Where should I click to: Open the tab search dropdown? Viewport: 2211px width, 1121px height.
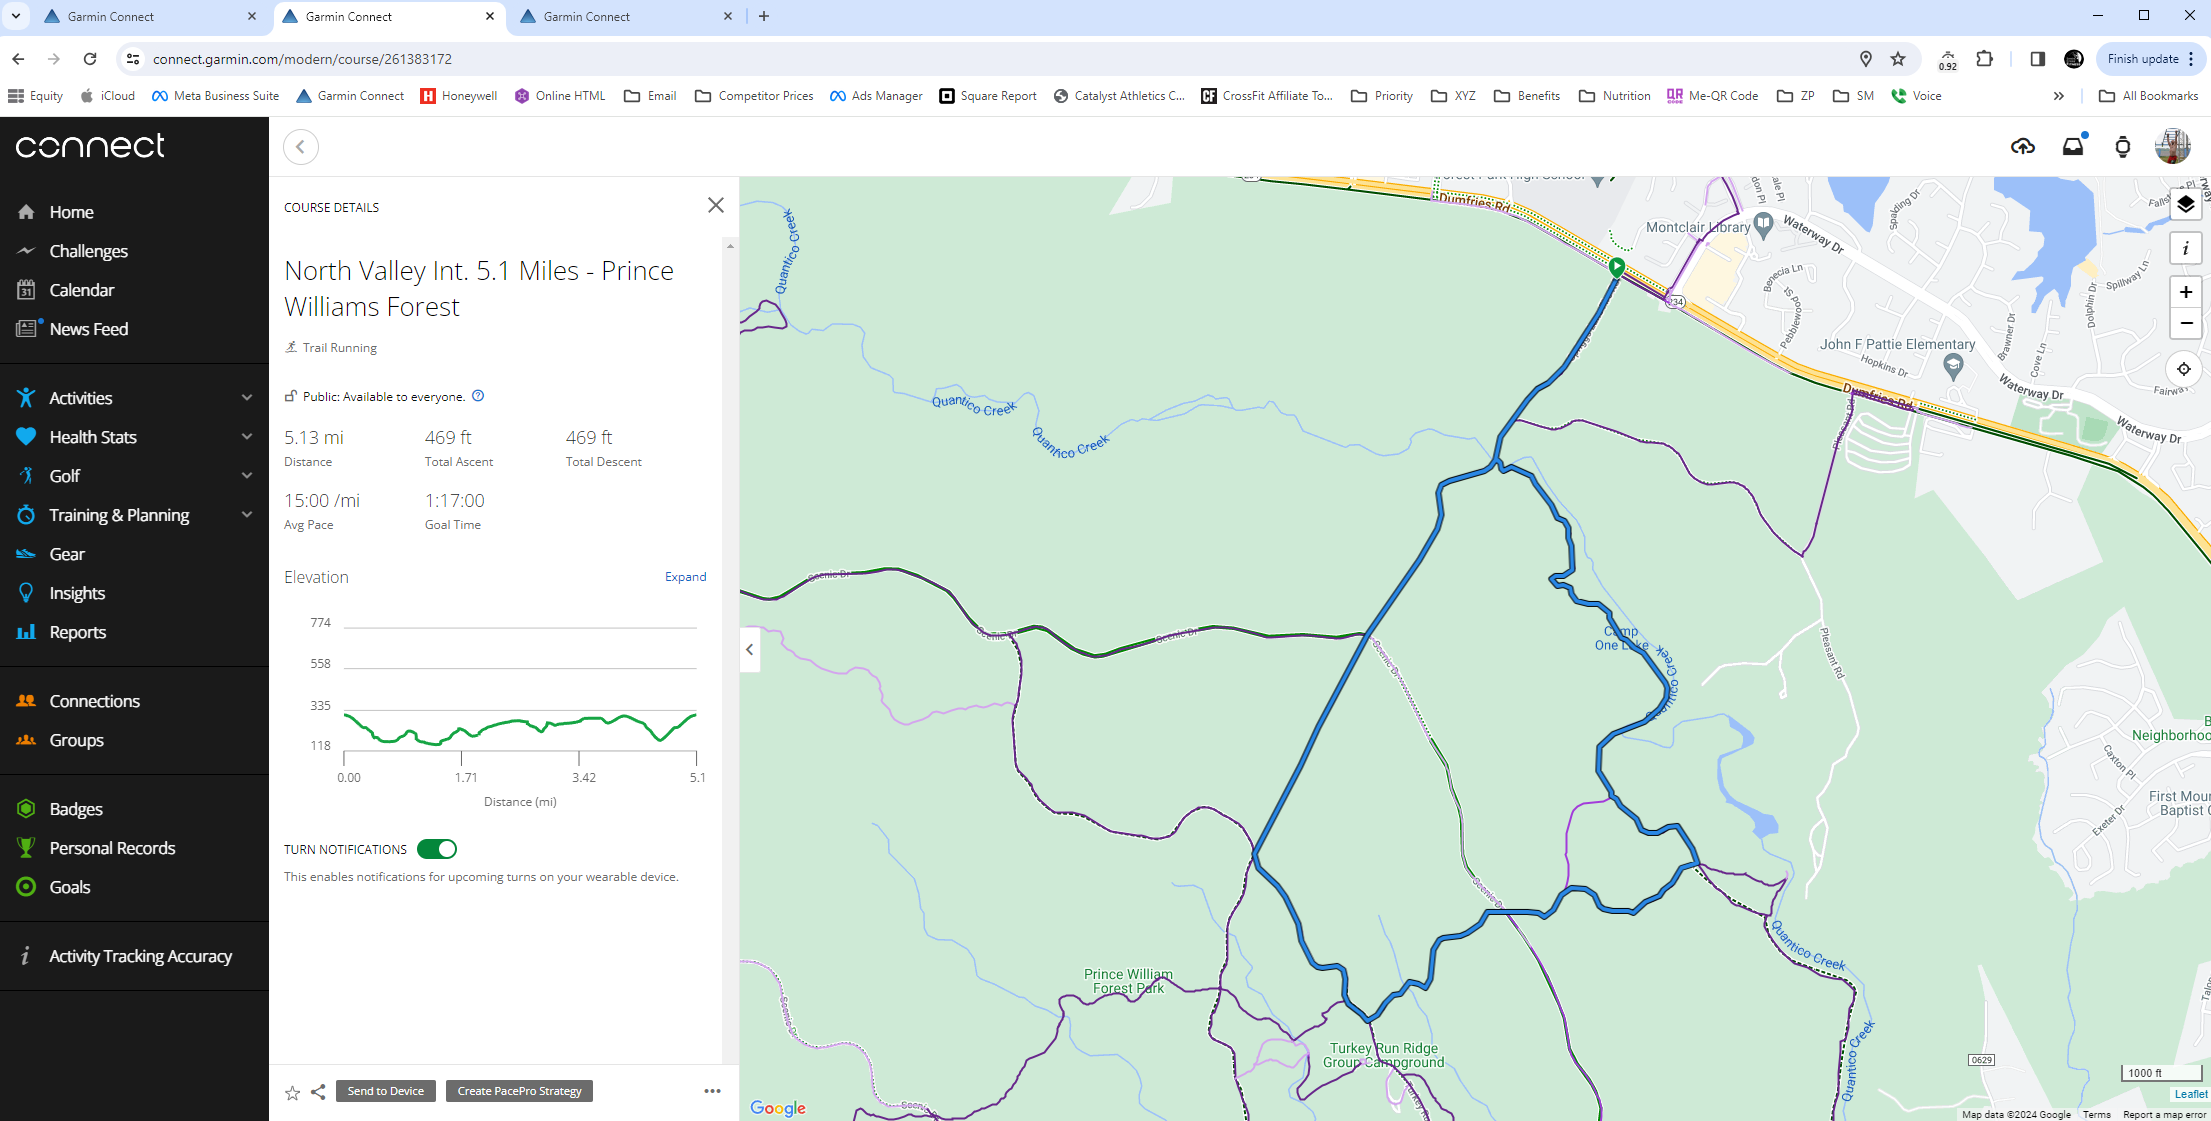click(16, 16)
